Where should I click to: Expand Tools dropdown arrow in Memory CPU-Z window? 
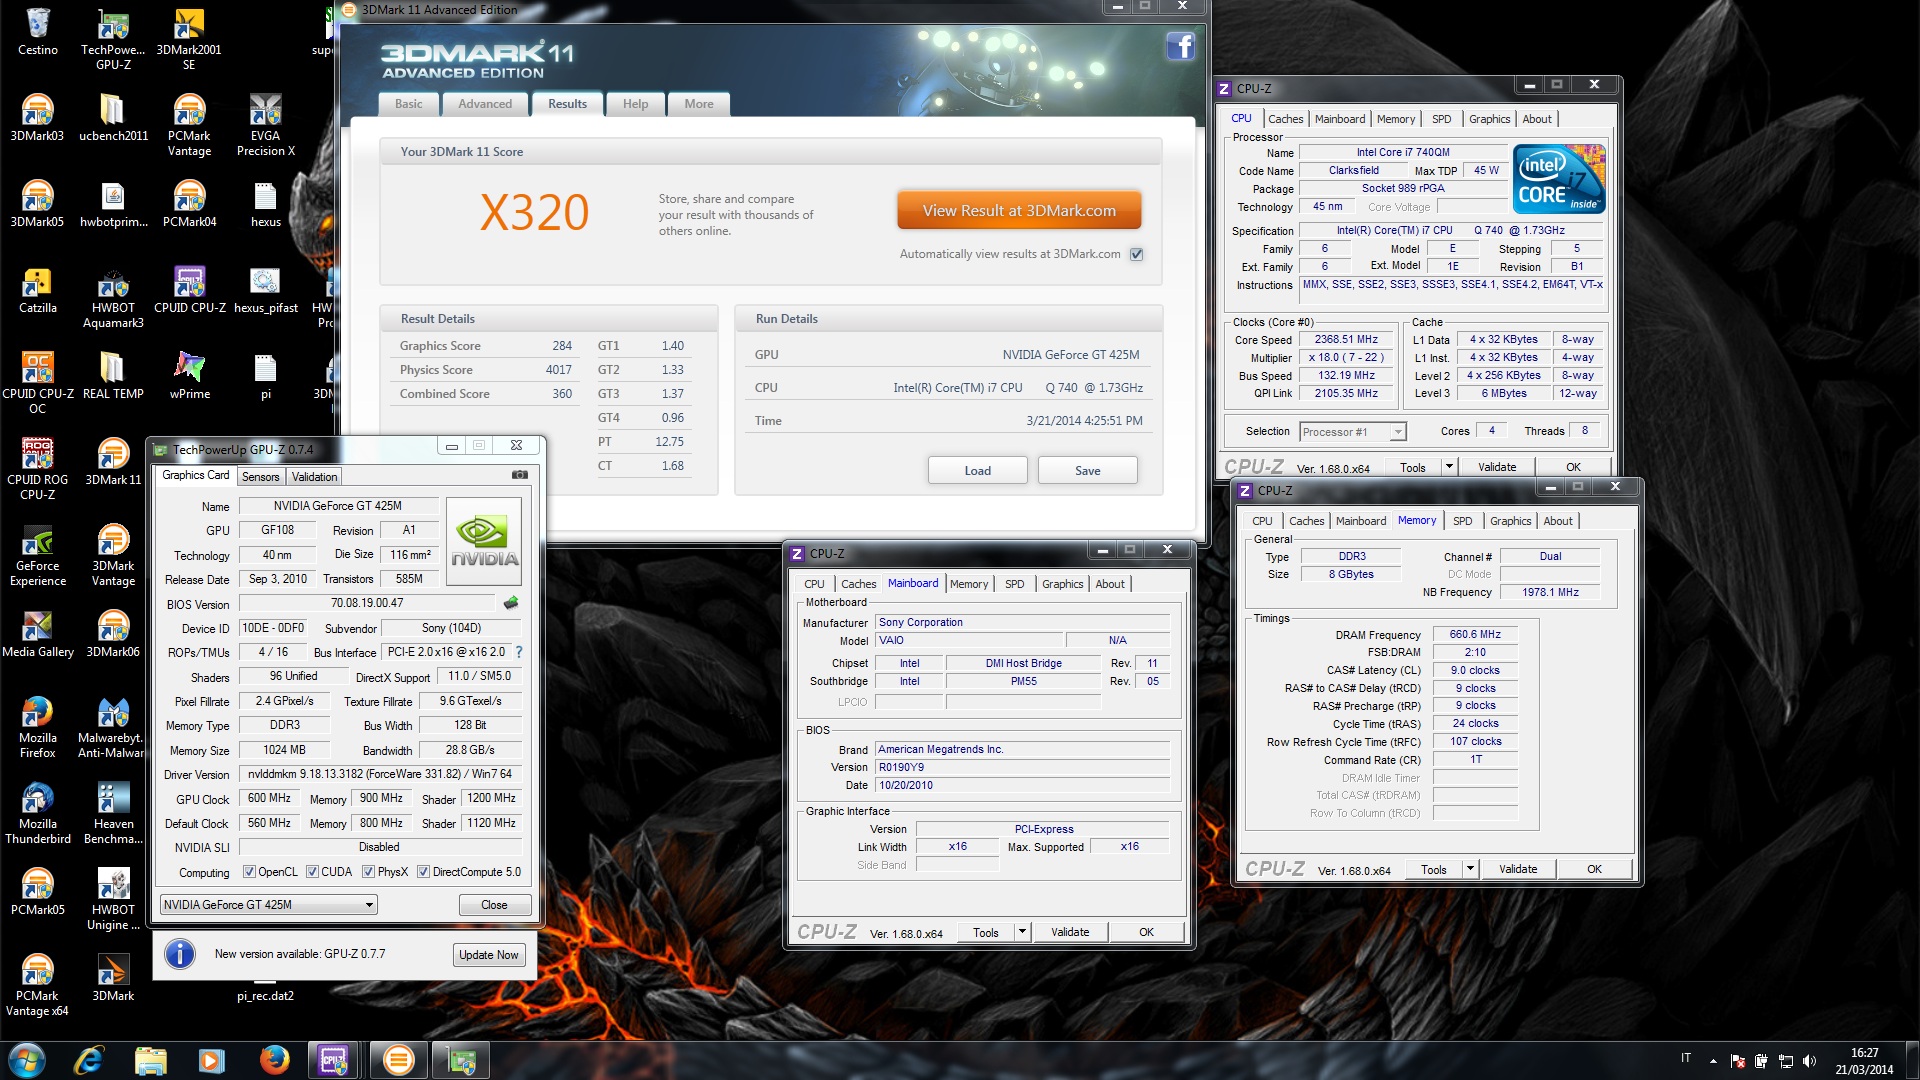click(1470, 869)
